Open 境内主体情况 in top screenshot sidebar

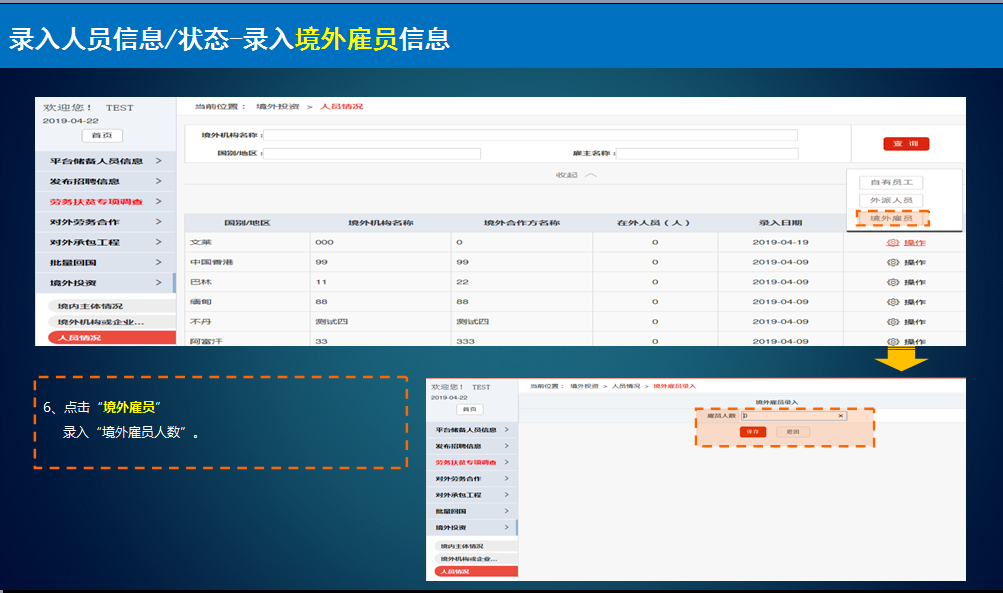(90, 306)
